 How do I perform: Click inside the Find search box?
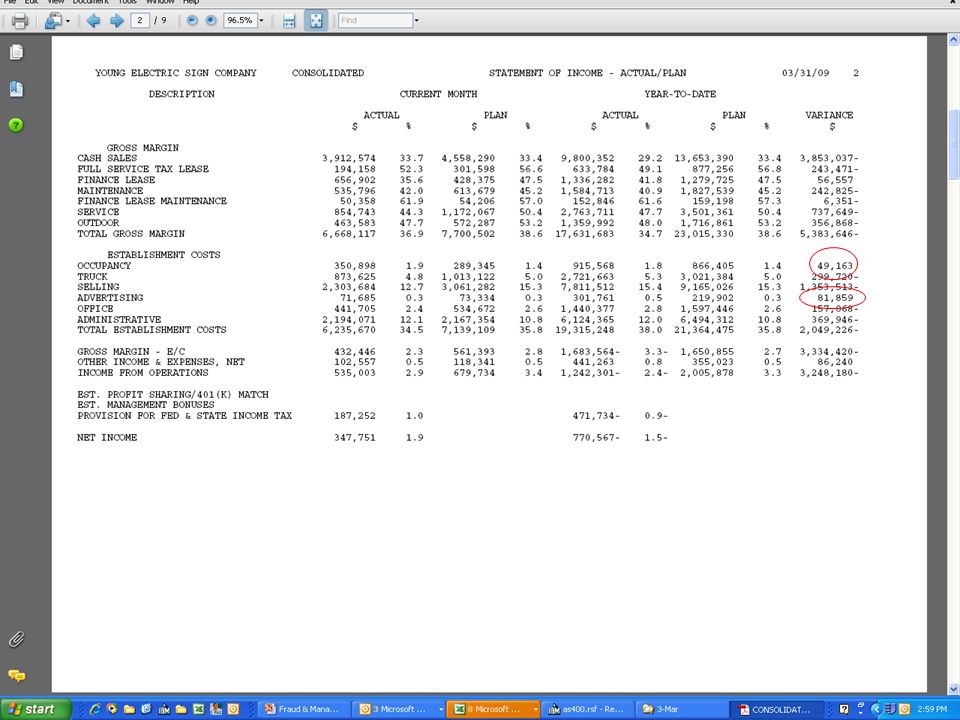click(375, 20)
